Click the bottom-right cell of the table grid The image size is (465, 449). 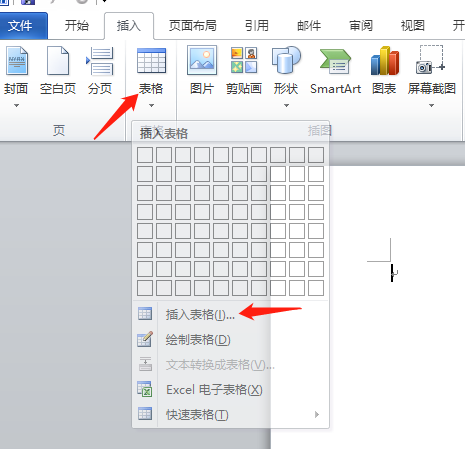tap(316, 288)
